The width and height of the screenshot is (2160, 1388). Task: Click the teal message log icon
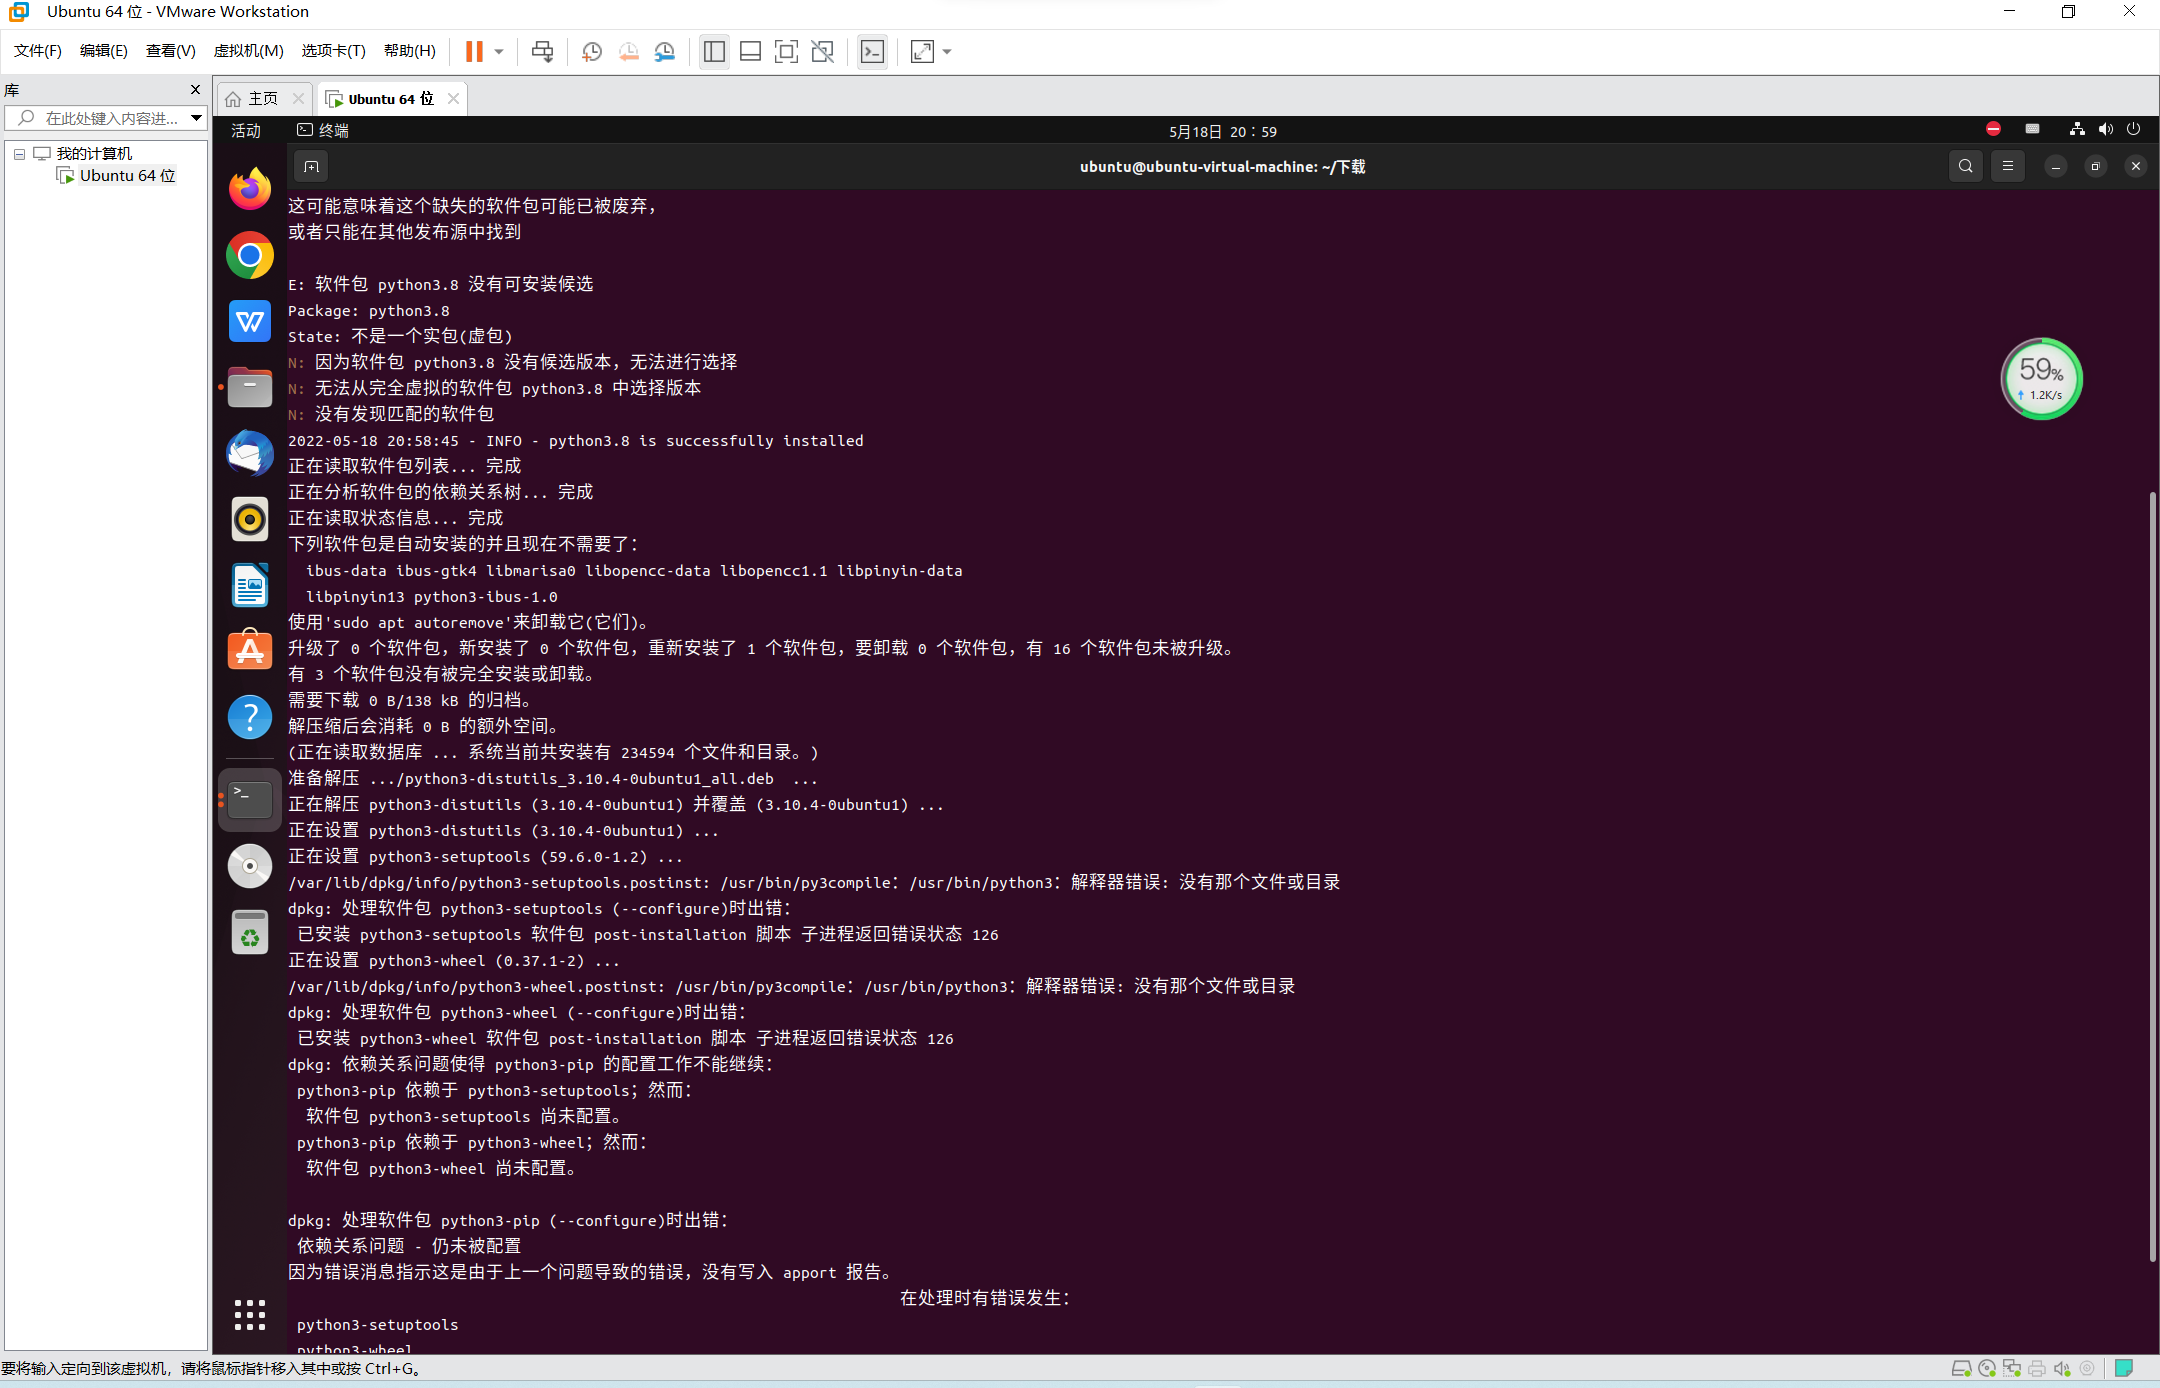tap(2124, 1368)
